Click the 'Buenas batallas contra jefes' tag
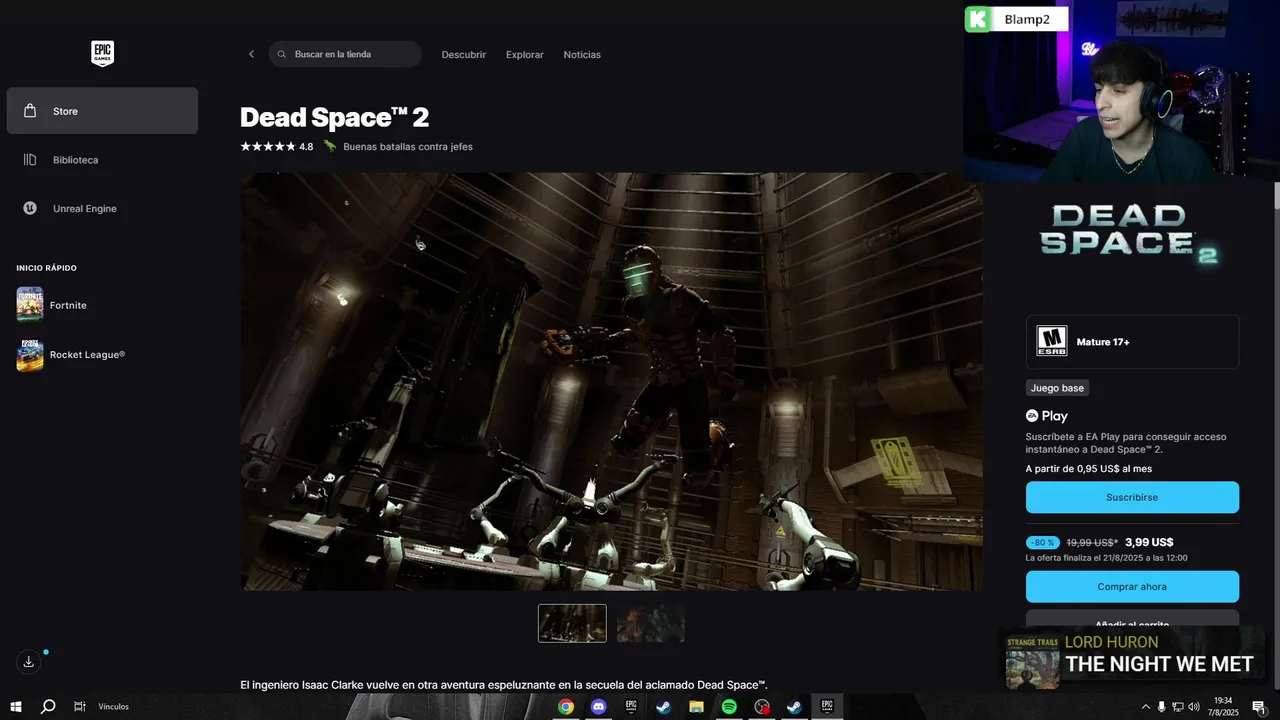1280x720 pixels. coord(408,147)
